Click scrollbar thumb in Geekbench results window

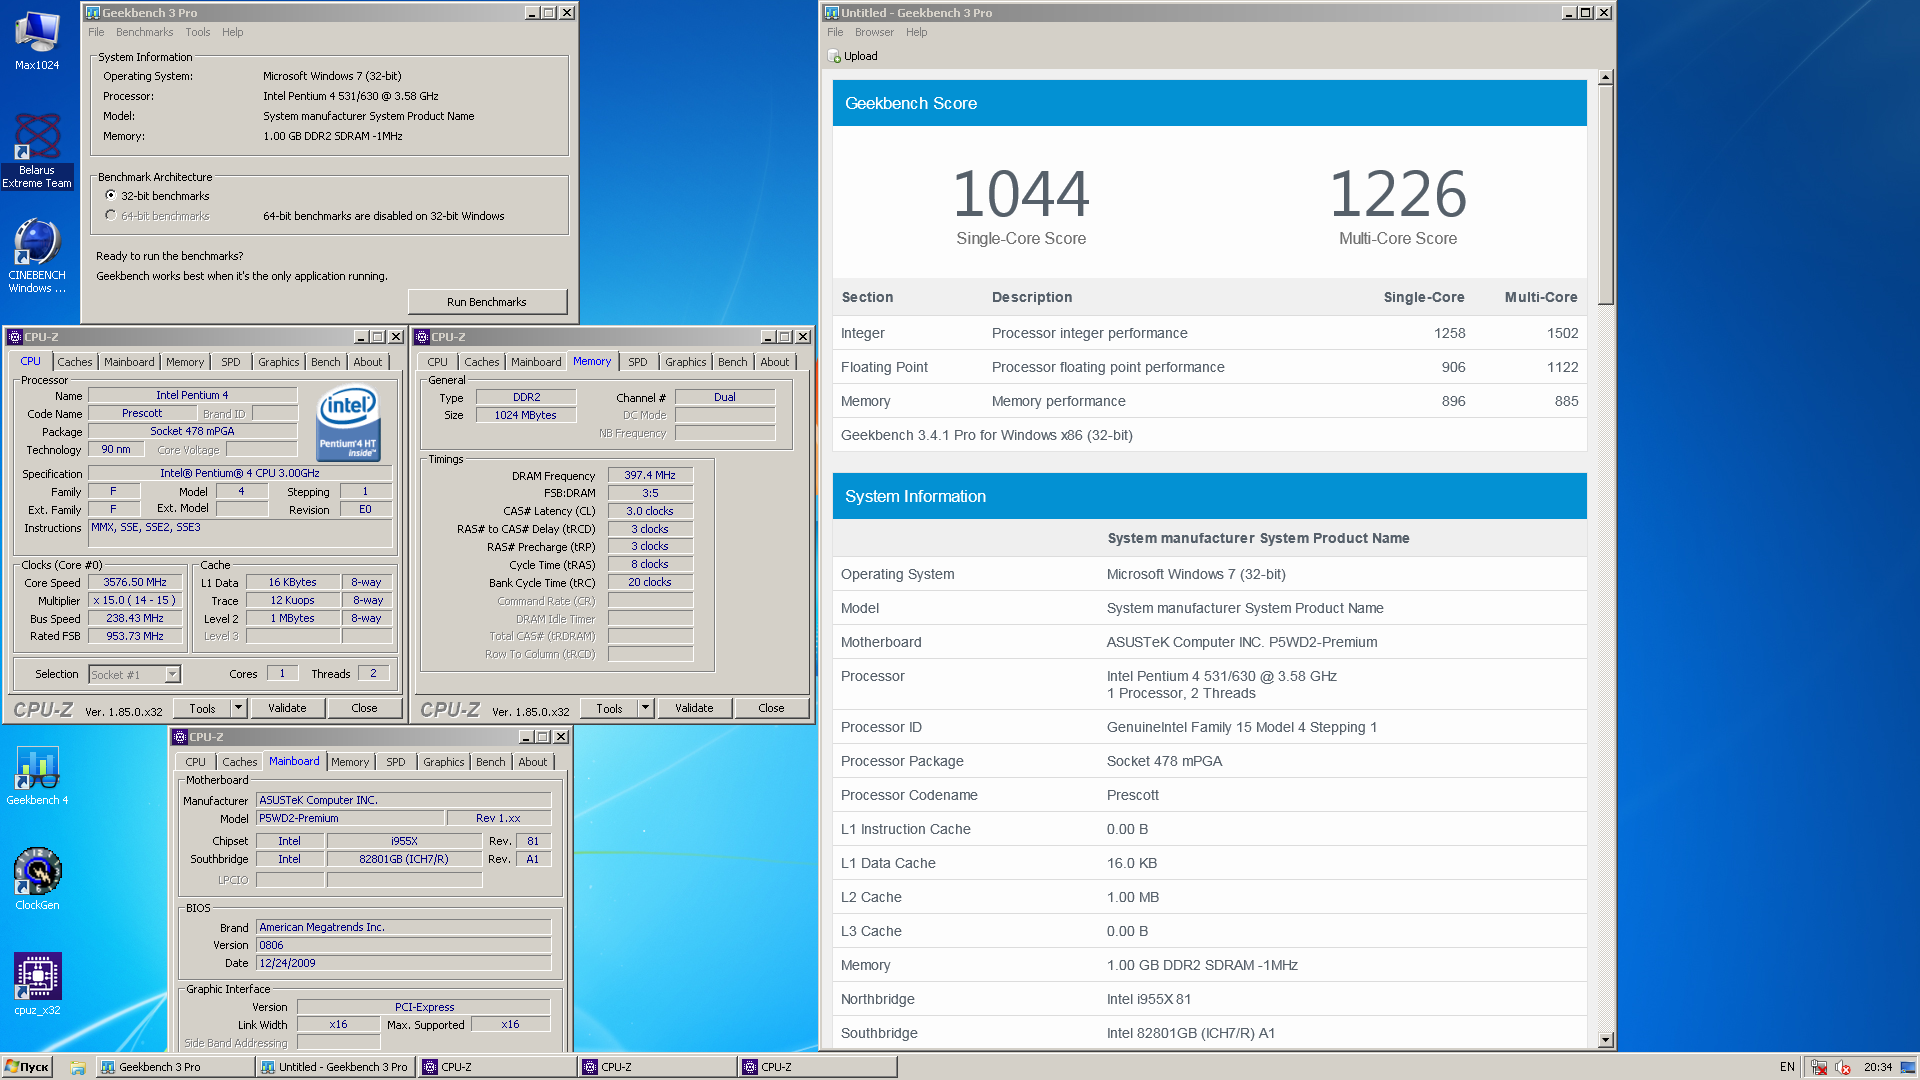[1606, 195]
